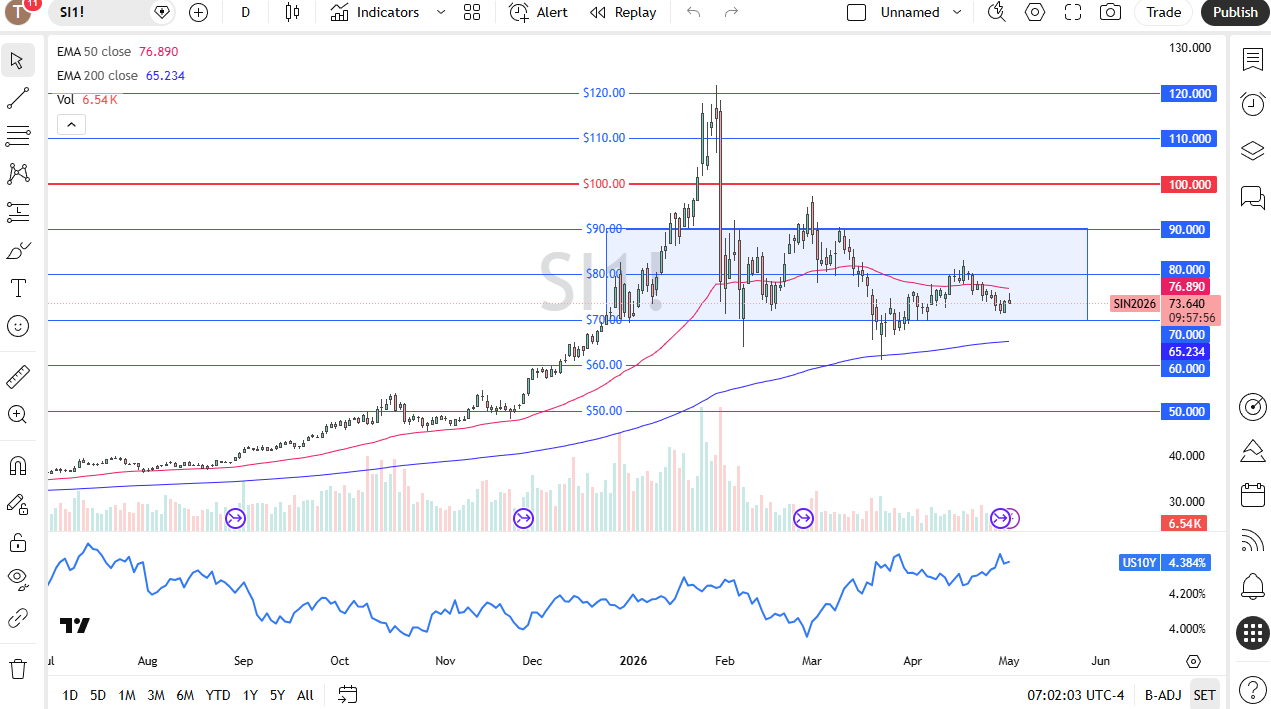Open the ideas stream icon in right sidebar

point(1252,451)
